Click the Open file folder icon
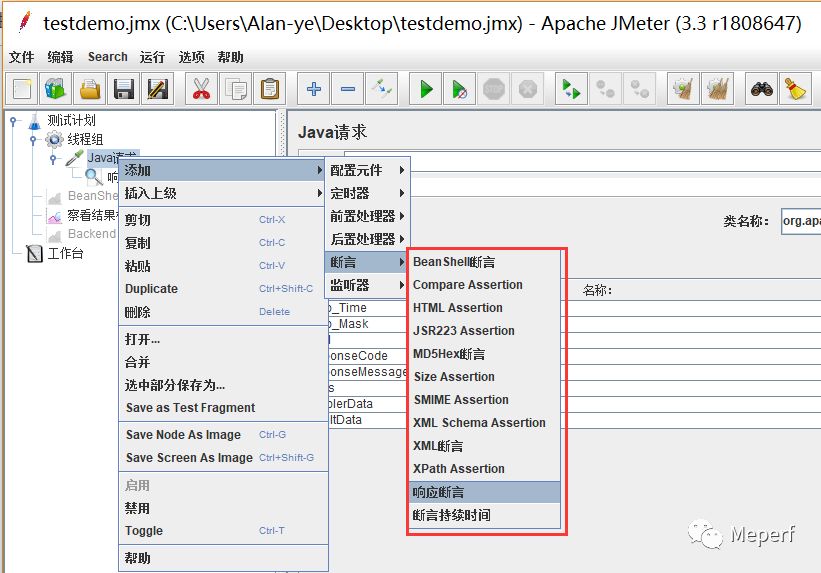The width and height of the screenshot is (821, 573). coord(90,89)
